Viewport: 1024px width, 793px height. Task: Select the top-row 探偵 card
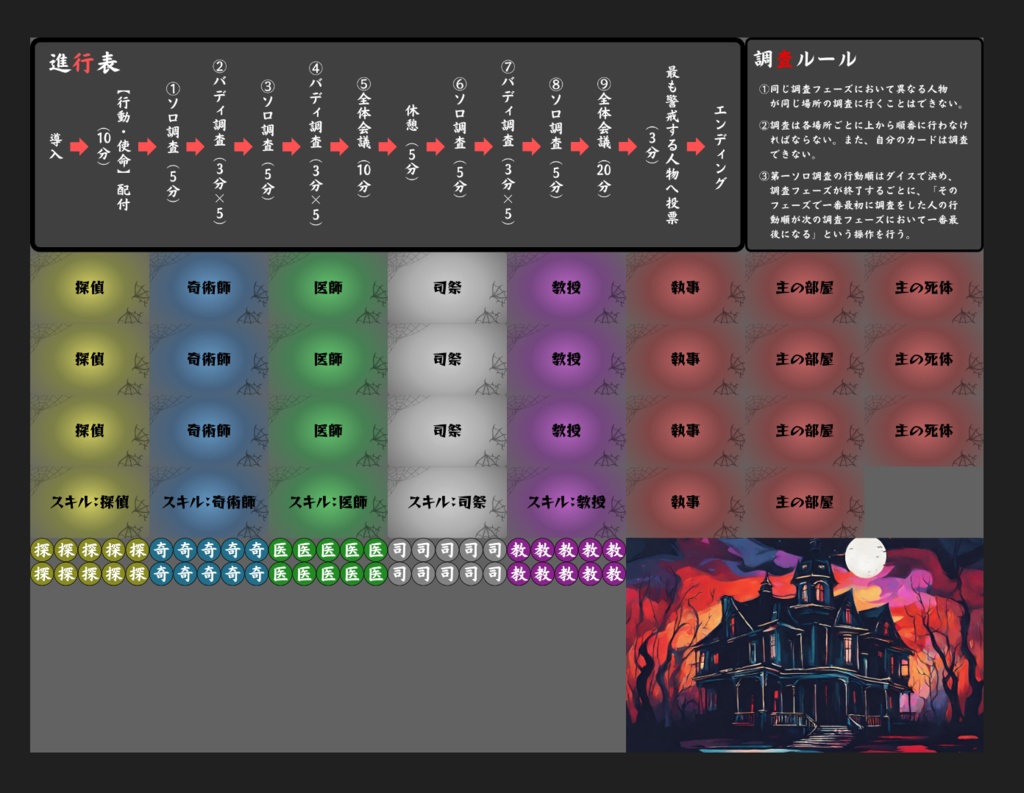coord(89,288)
